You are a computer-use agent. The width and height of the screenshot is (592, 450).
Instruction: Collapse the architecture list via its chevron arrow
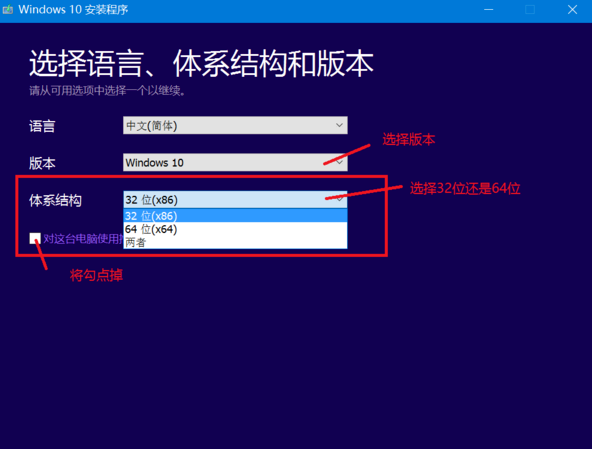pyautogui.click(x=339, y=199)
